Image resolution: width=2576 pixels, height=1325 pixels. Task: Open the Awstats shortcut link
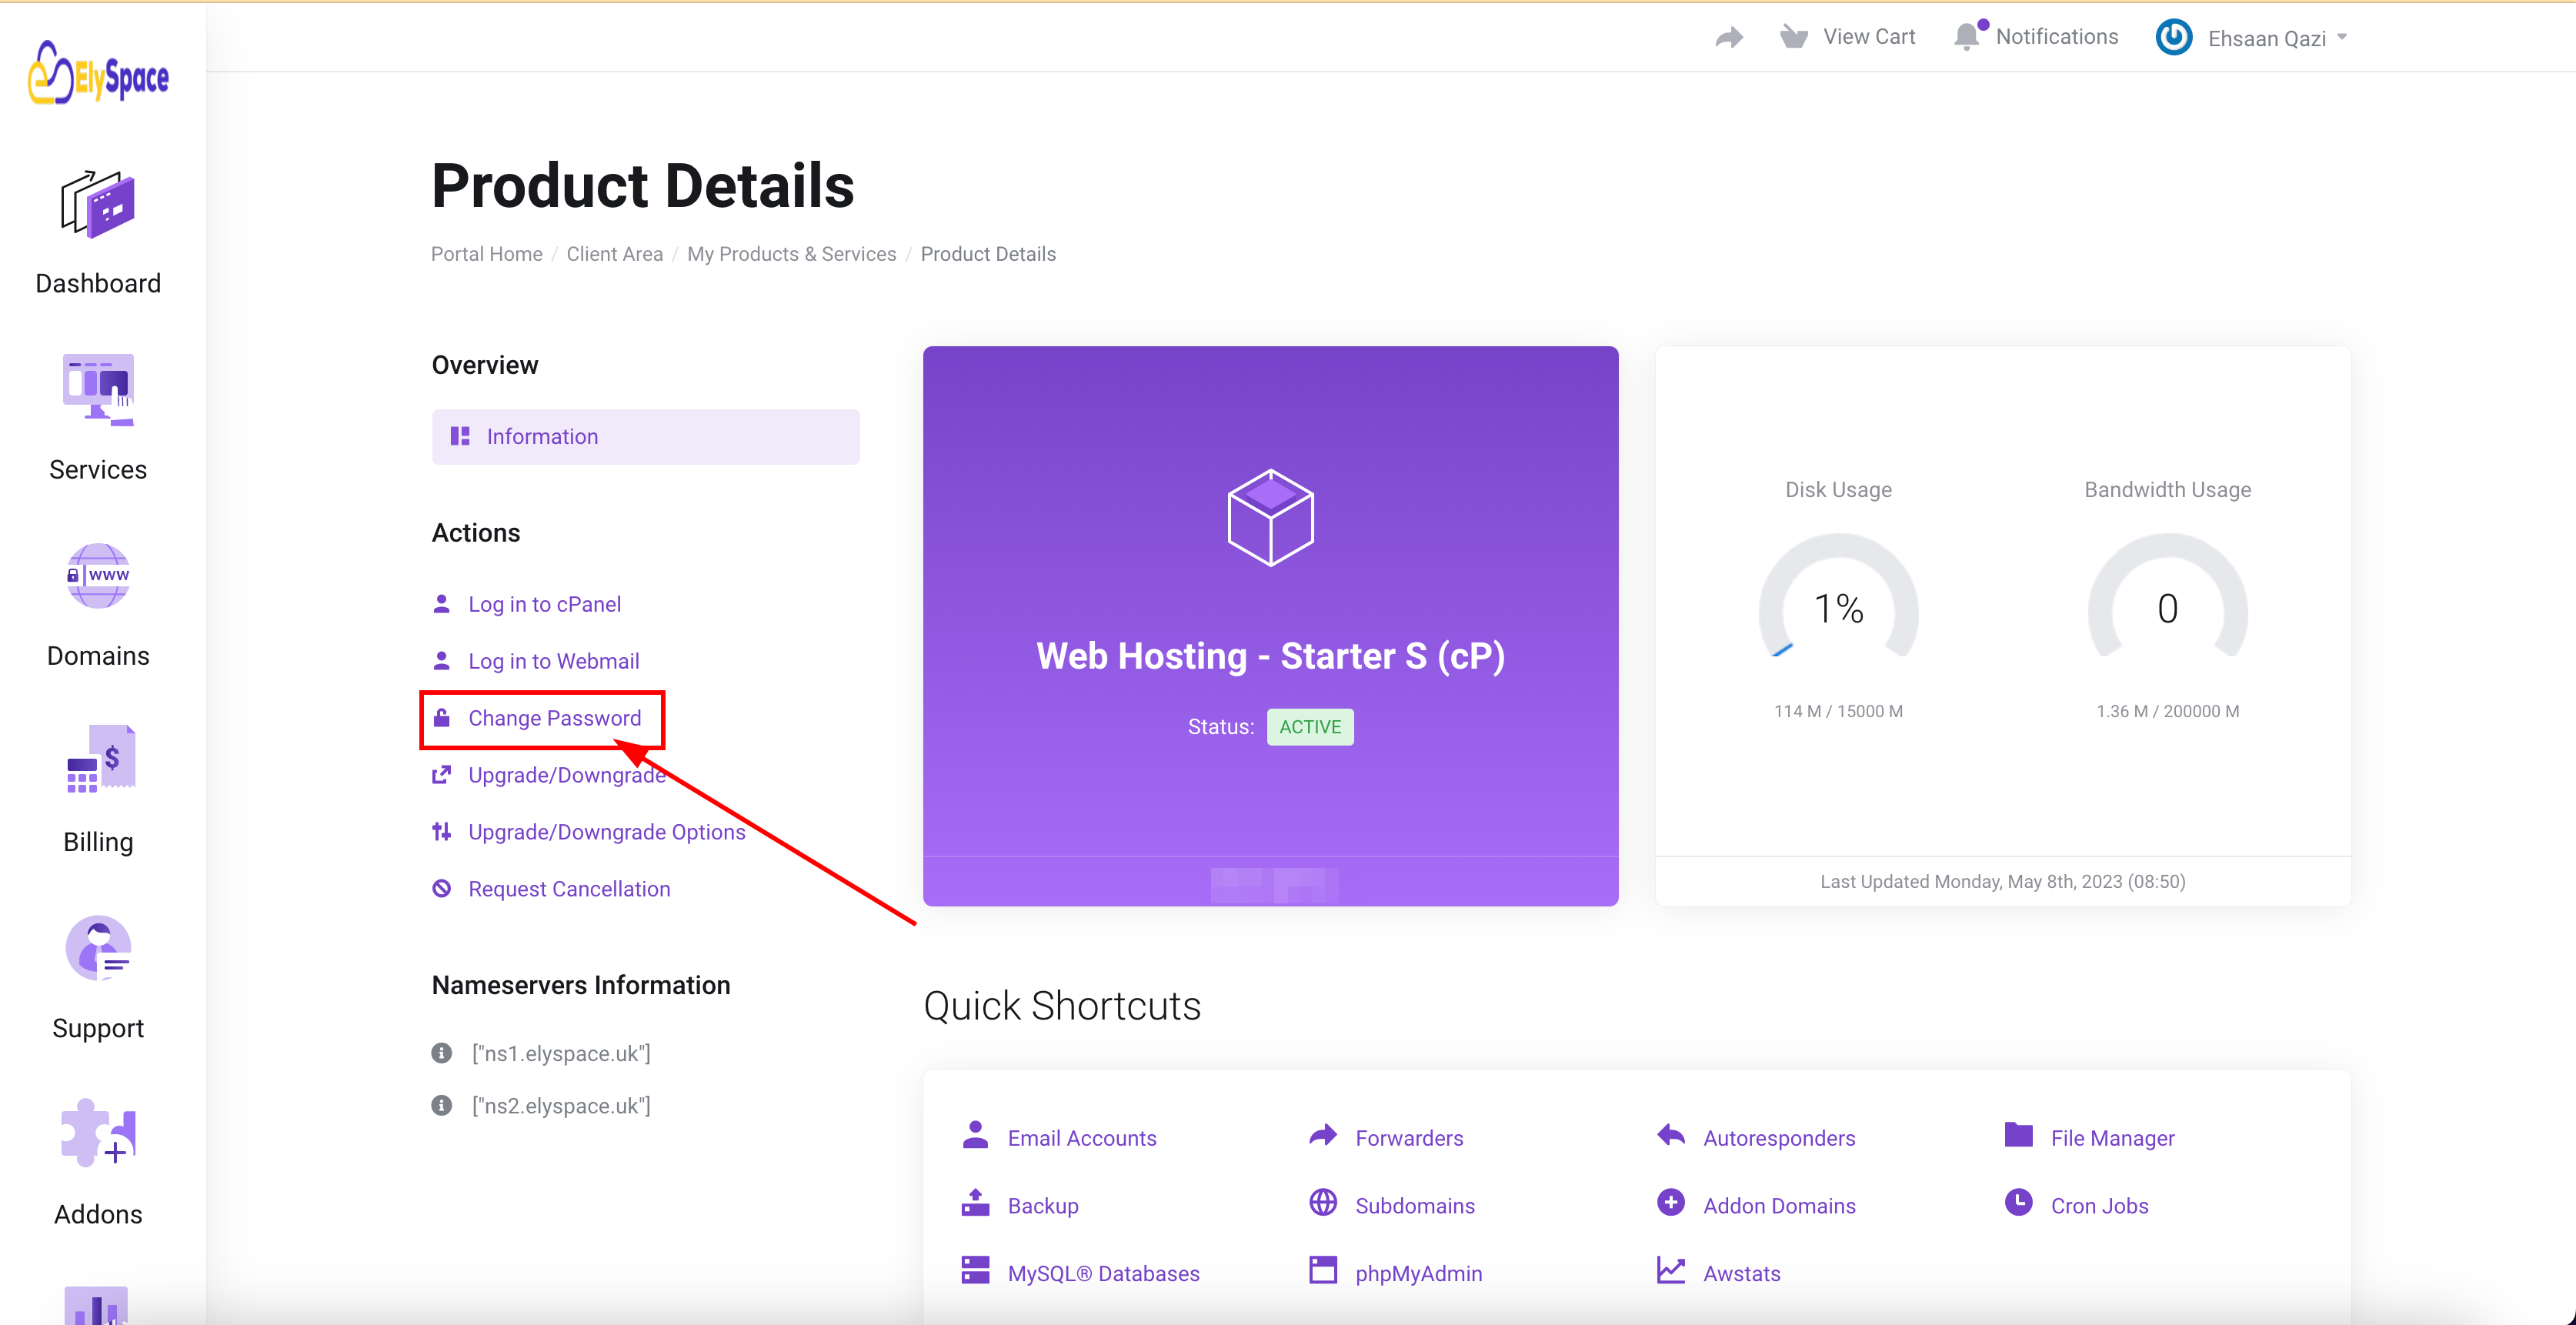click(1741, 1274)
